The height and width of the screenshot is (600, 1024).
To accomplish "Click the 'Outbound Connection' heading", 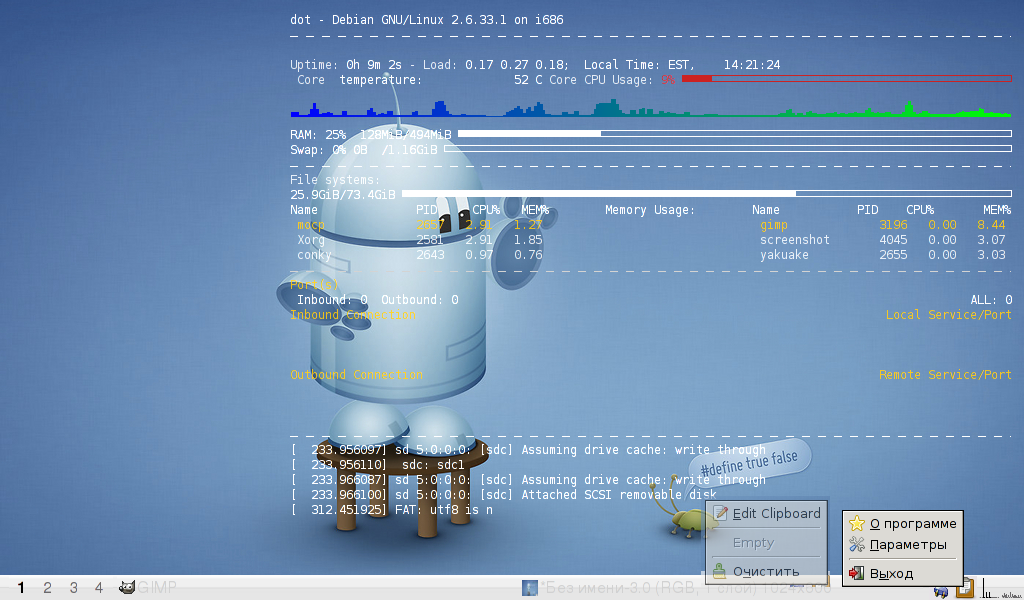I will (357, 375).
